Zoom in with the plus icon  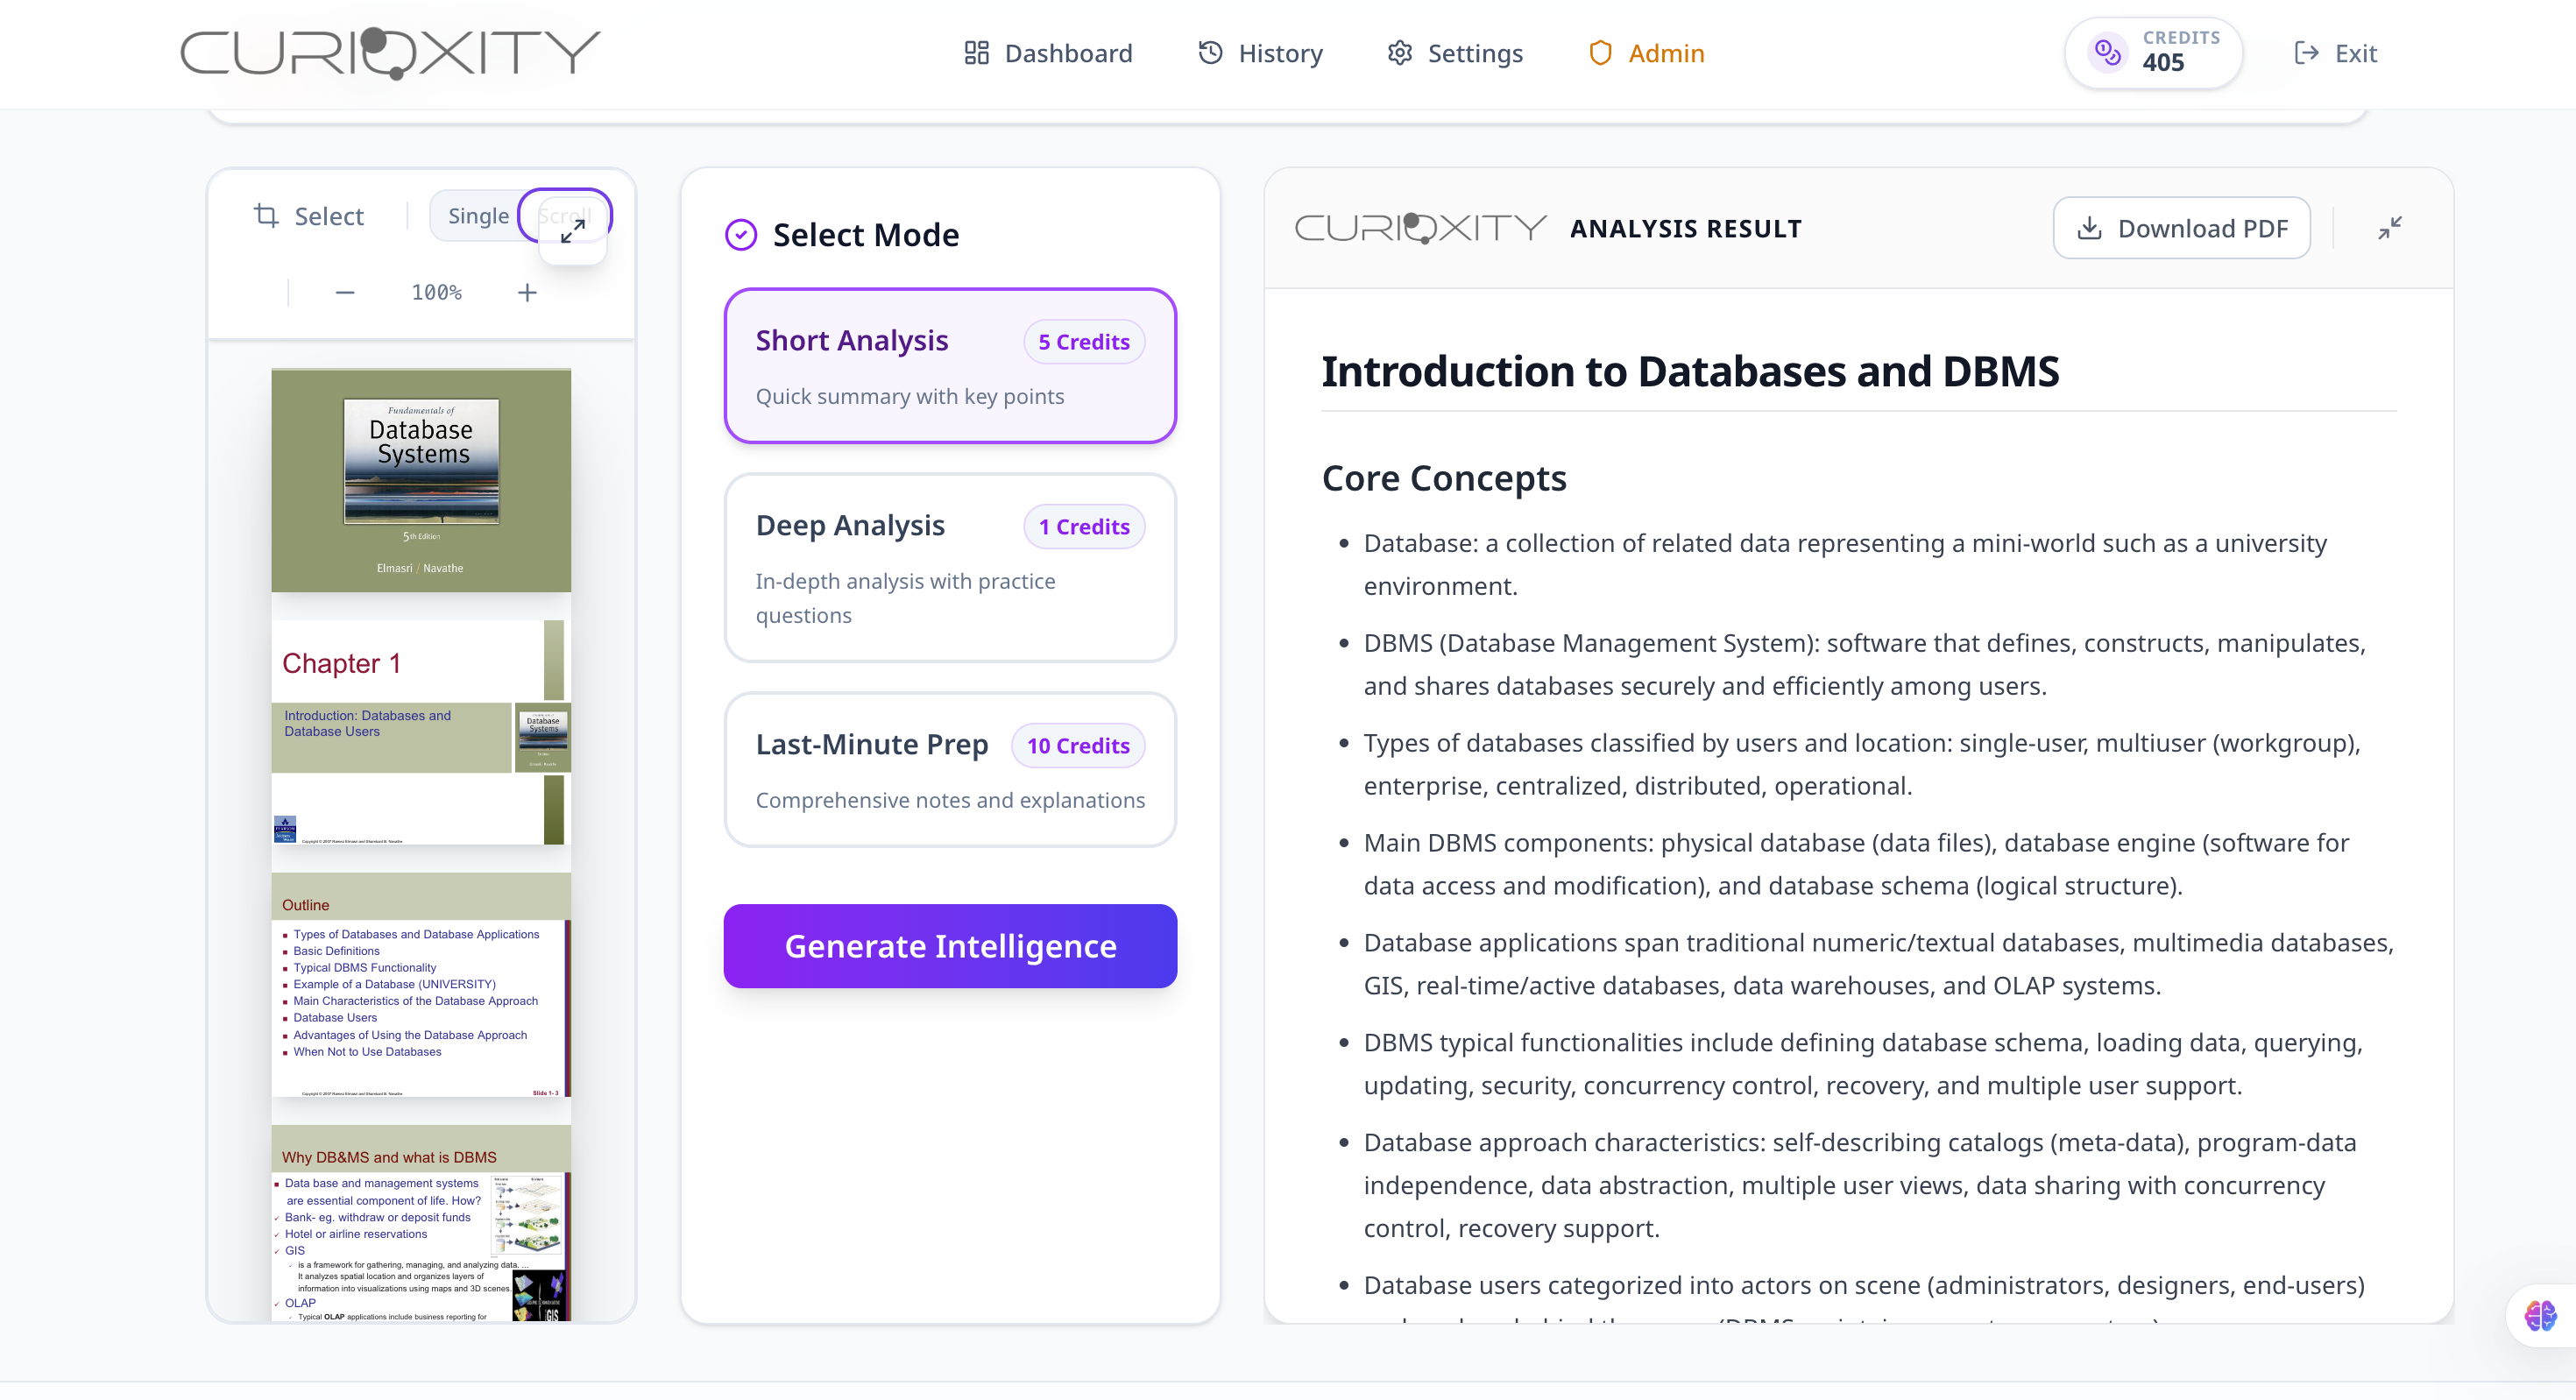[527, 292]
